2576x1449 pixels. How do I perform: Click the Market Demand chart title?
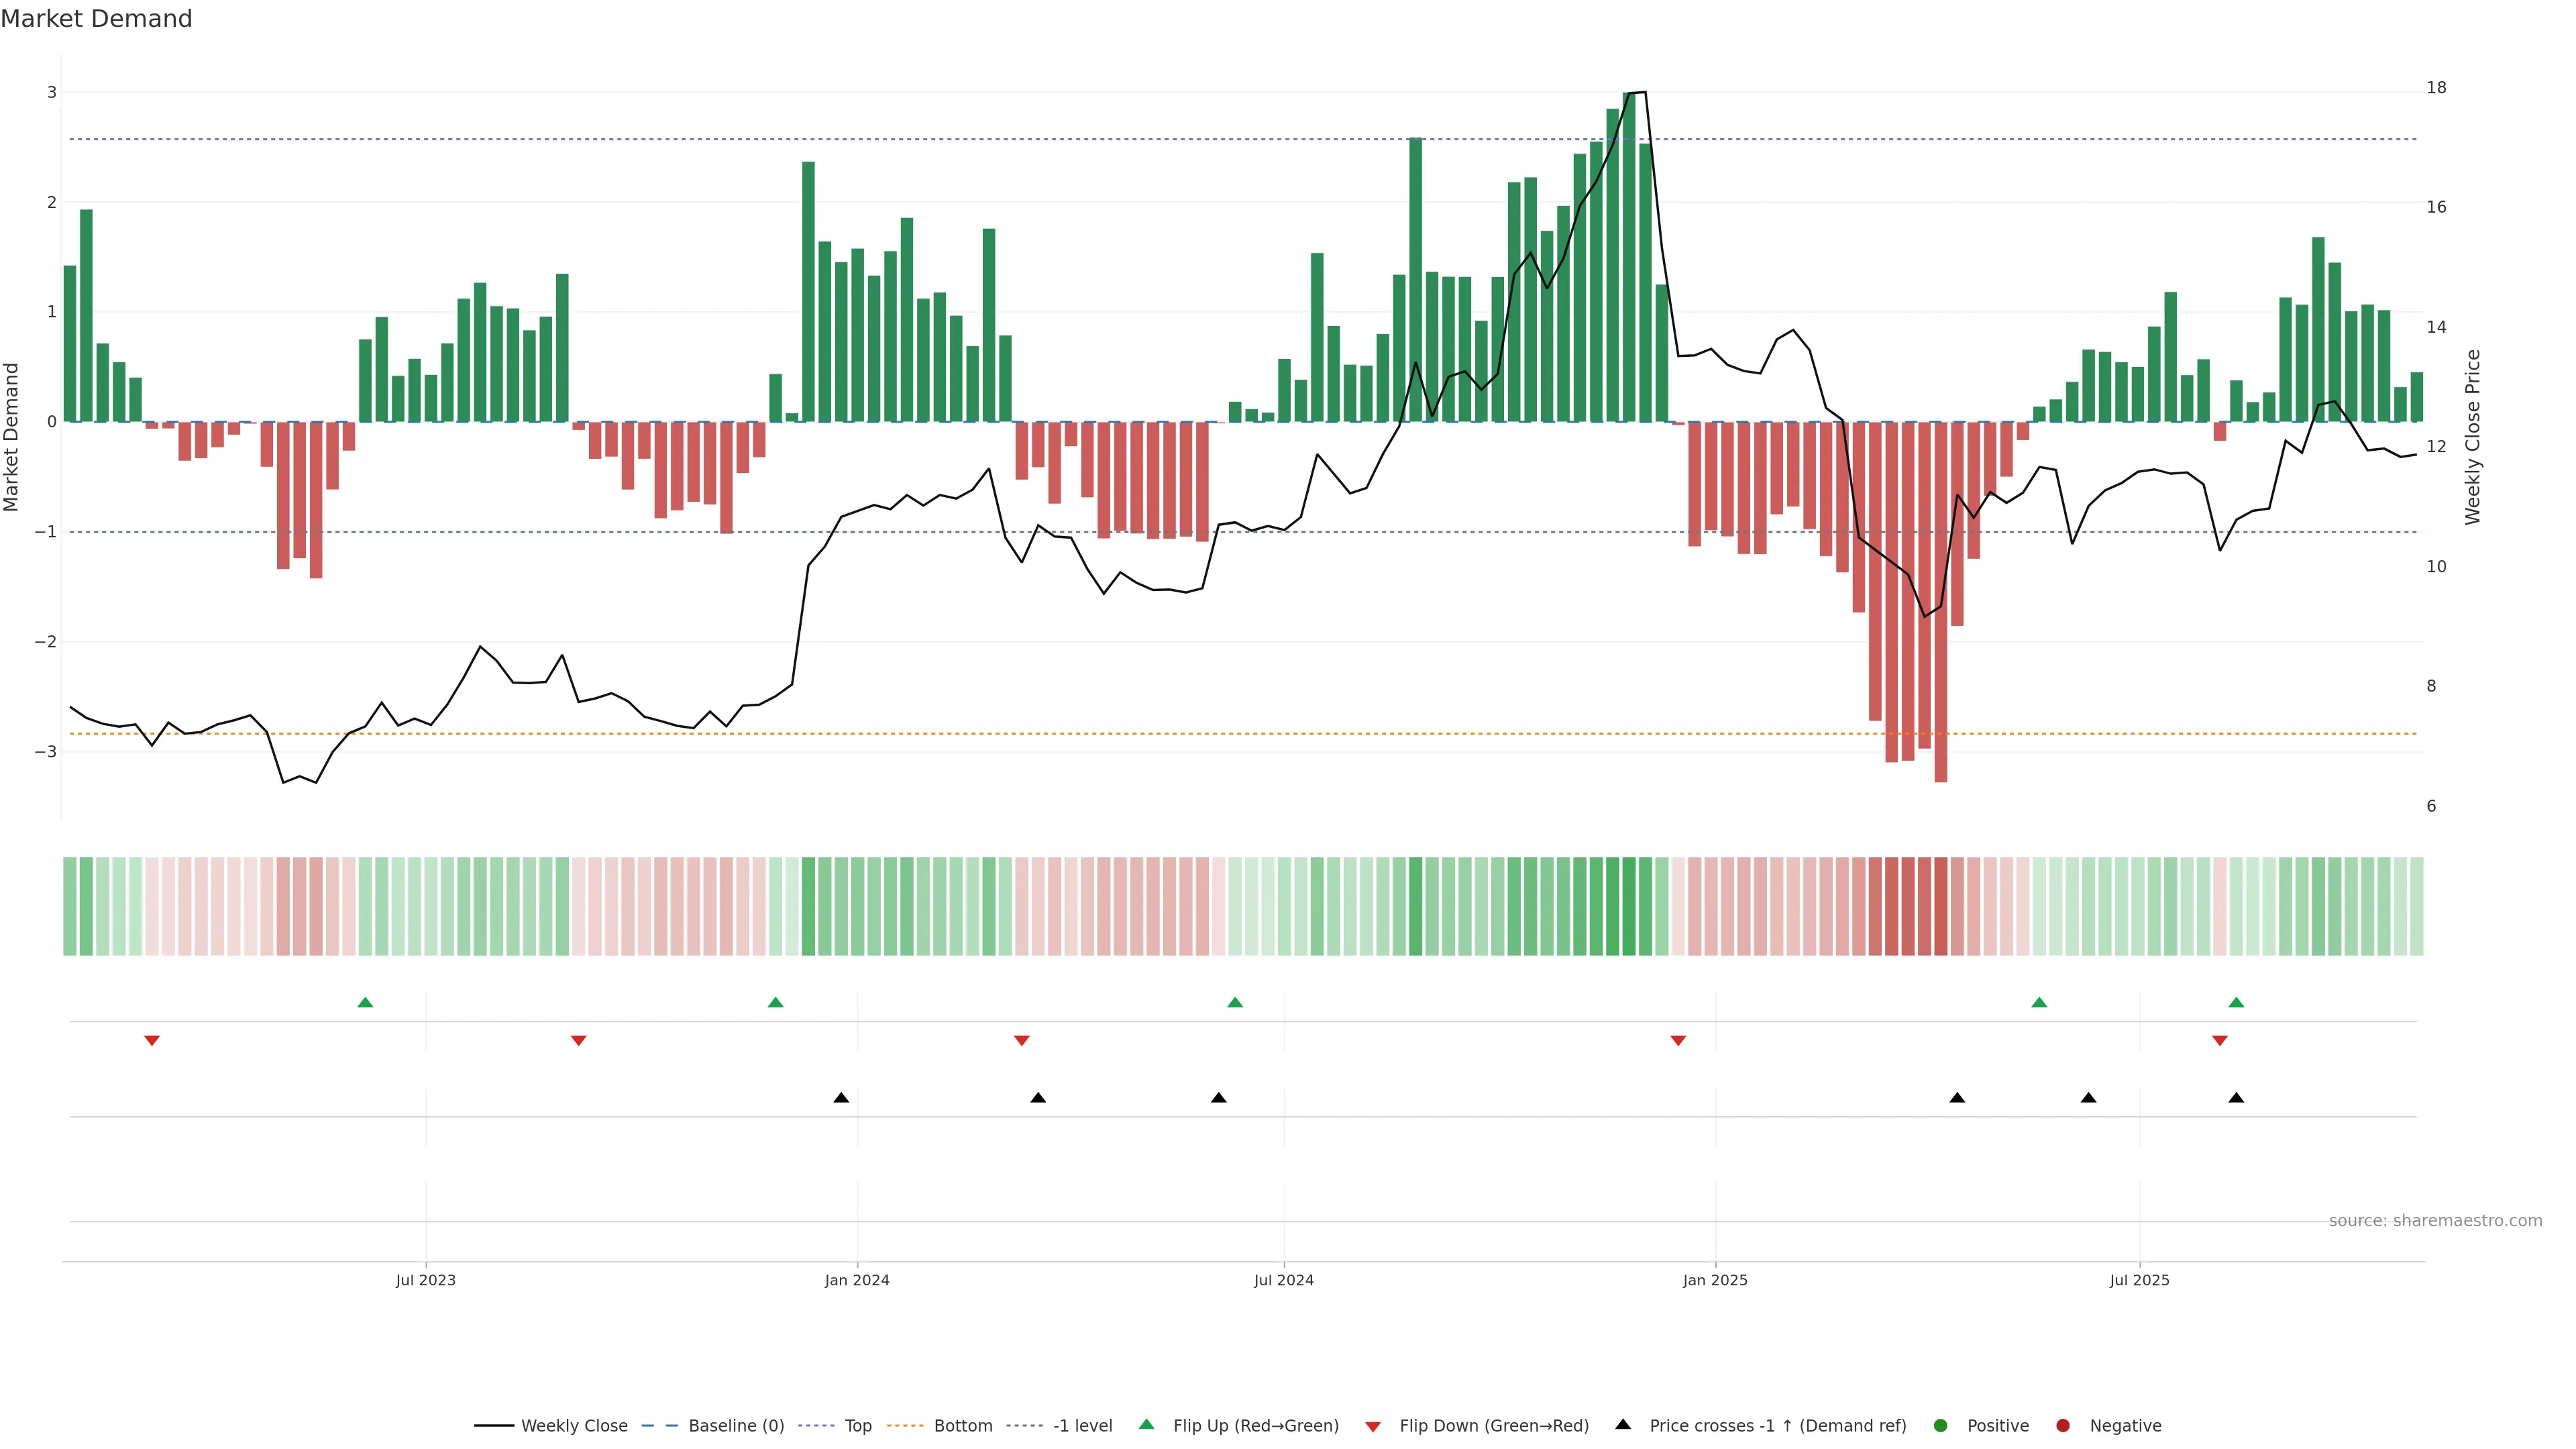96,19
